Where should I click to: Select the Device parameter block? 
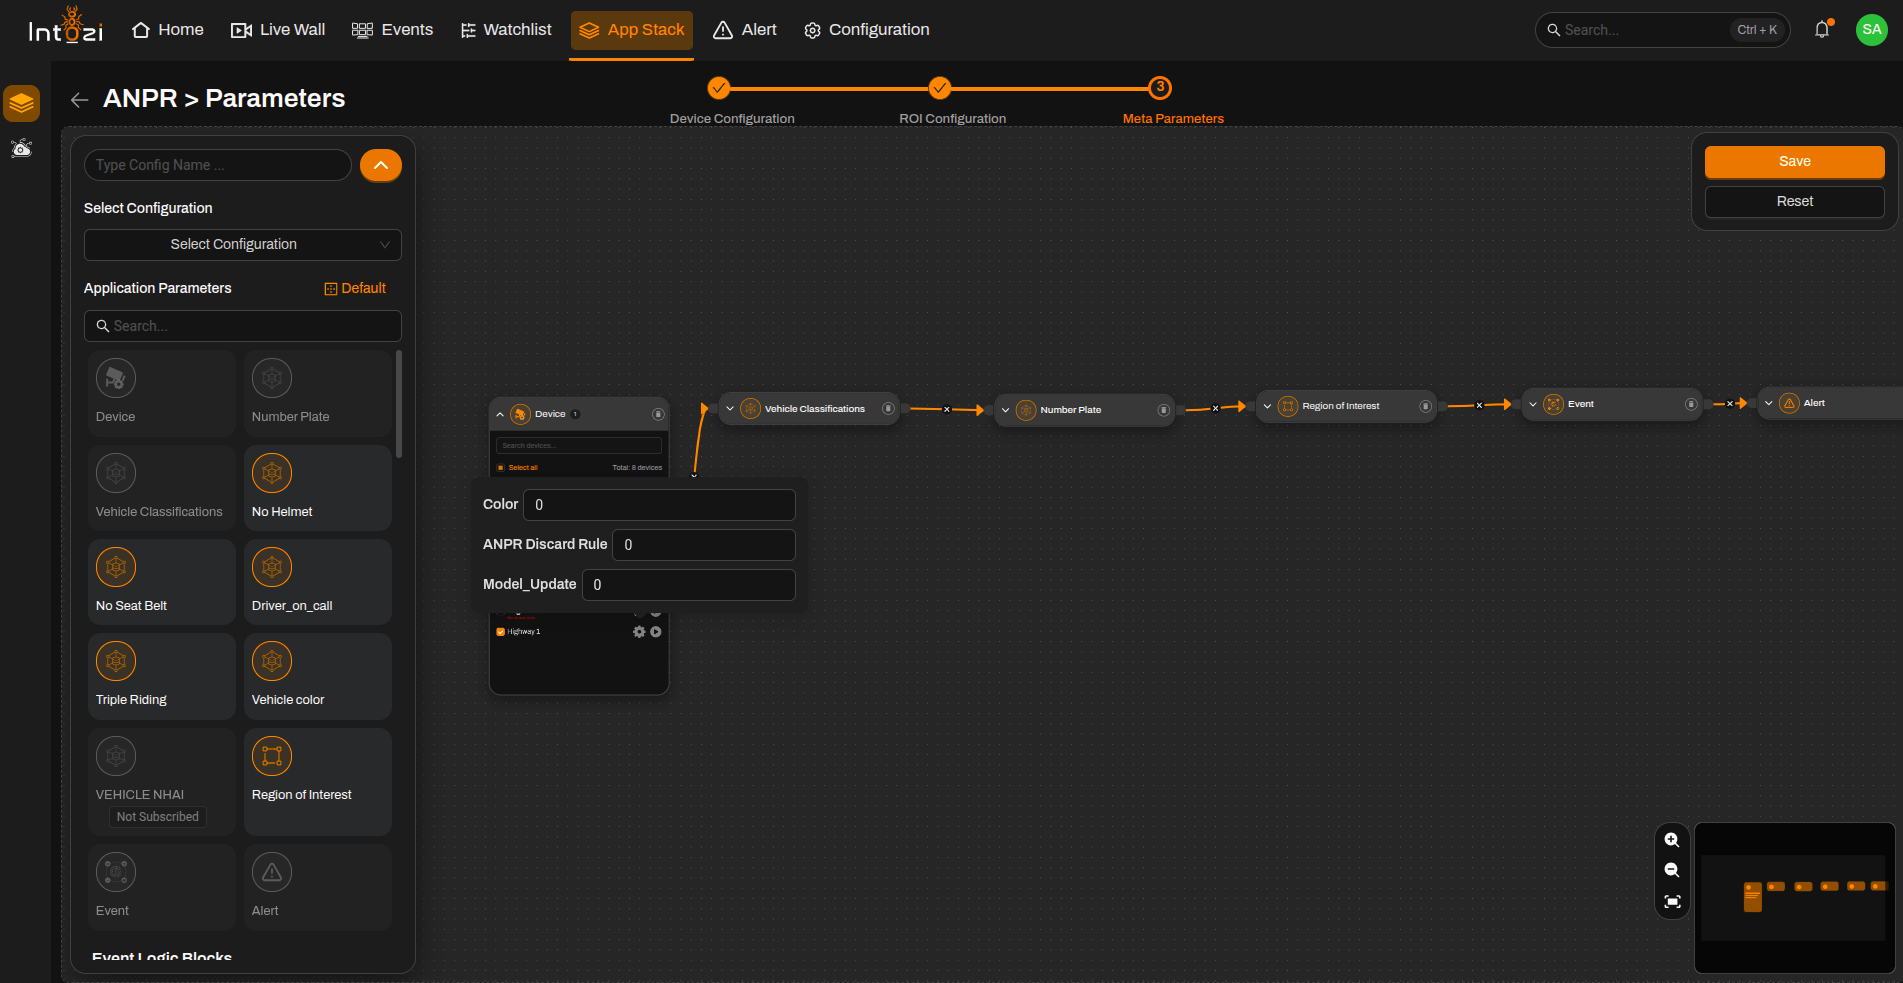(x=161, y=393)
